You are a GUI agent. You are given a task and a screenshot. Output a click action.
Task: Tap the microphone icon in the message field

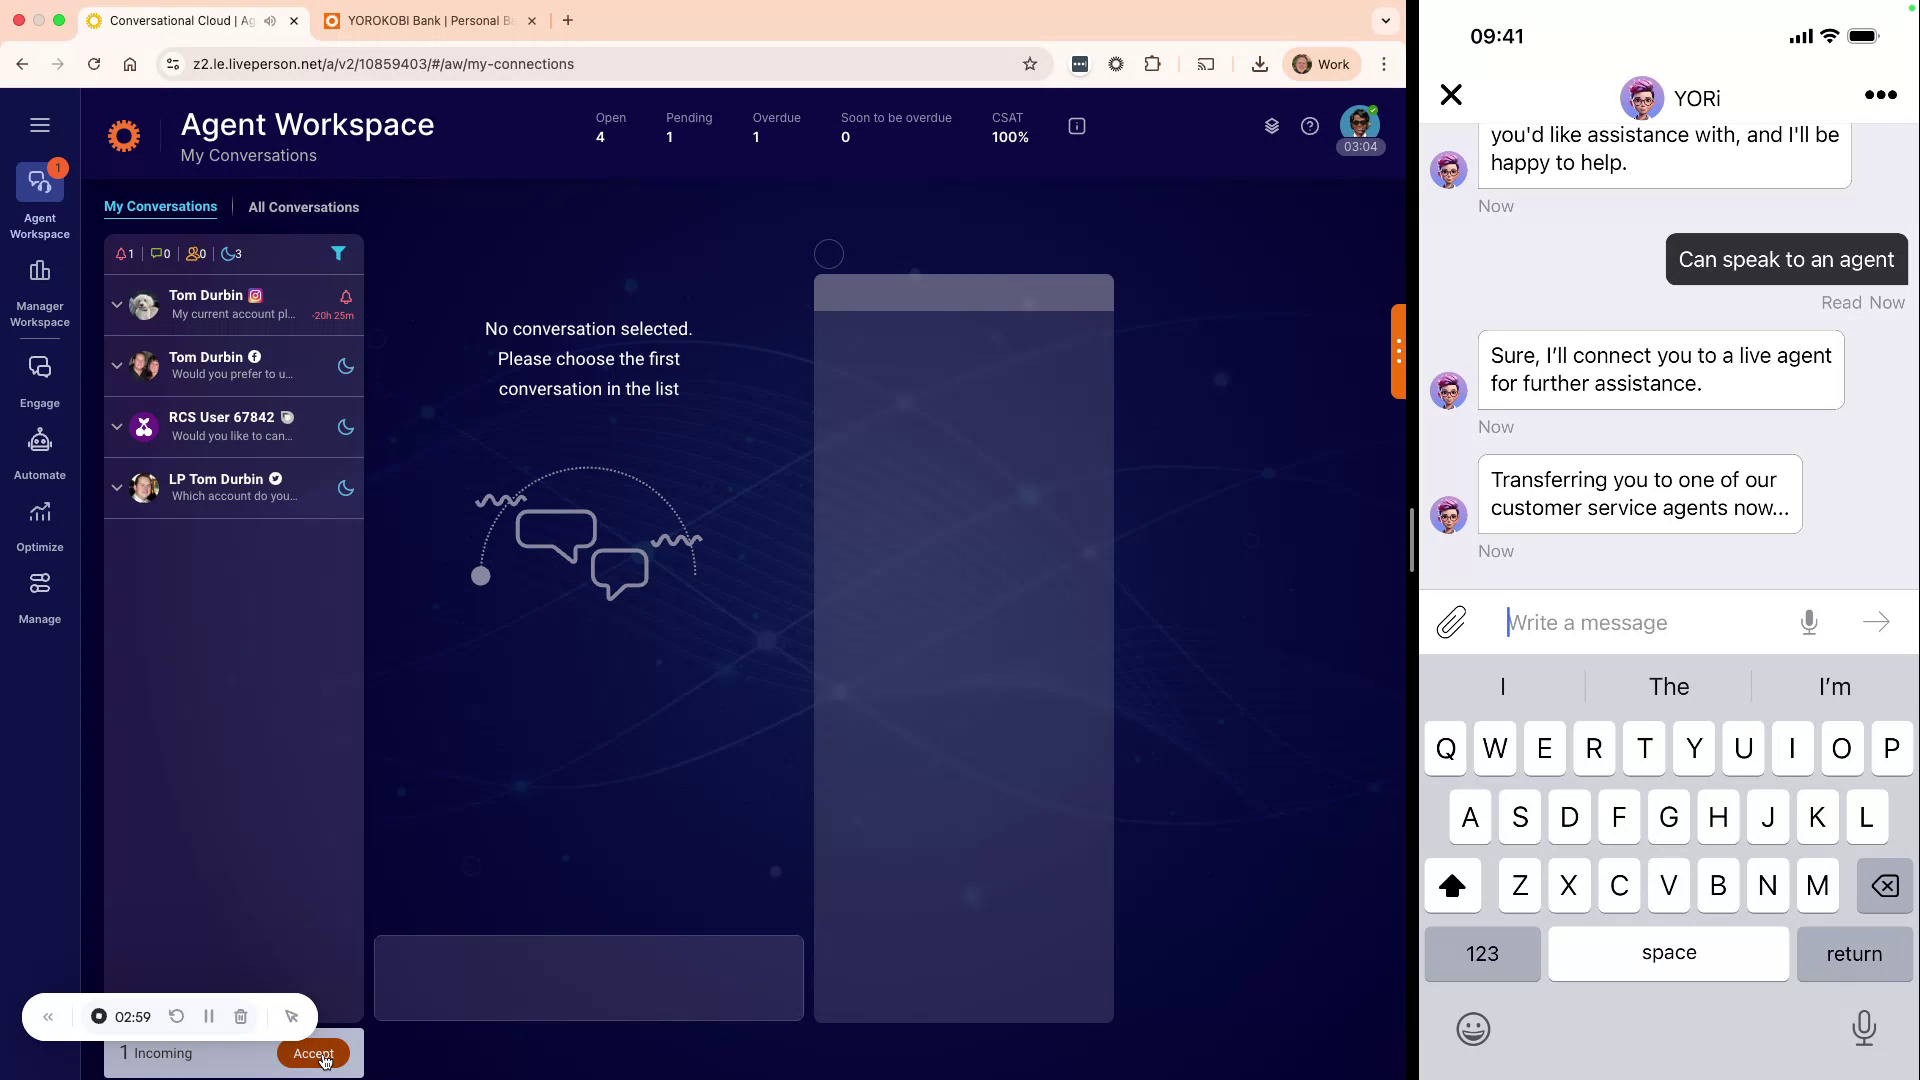(x=1808, y=622)
